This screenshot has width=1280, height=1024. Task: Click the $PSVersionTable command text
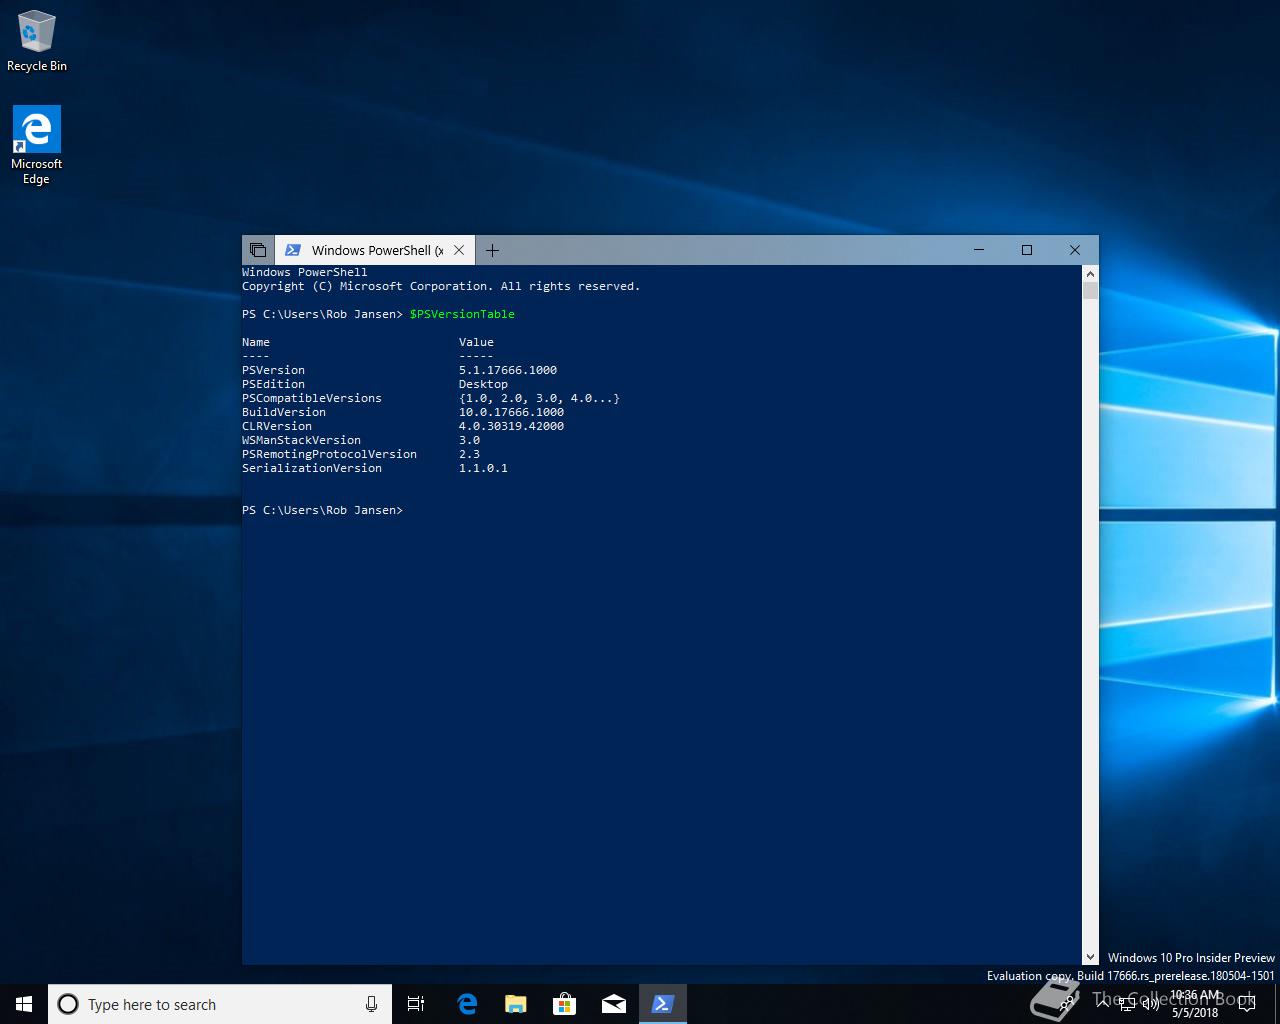click(462, 314)
